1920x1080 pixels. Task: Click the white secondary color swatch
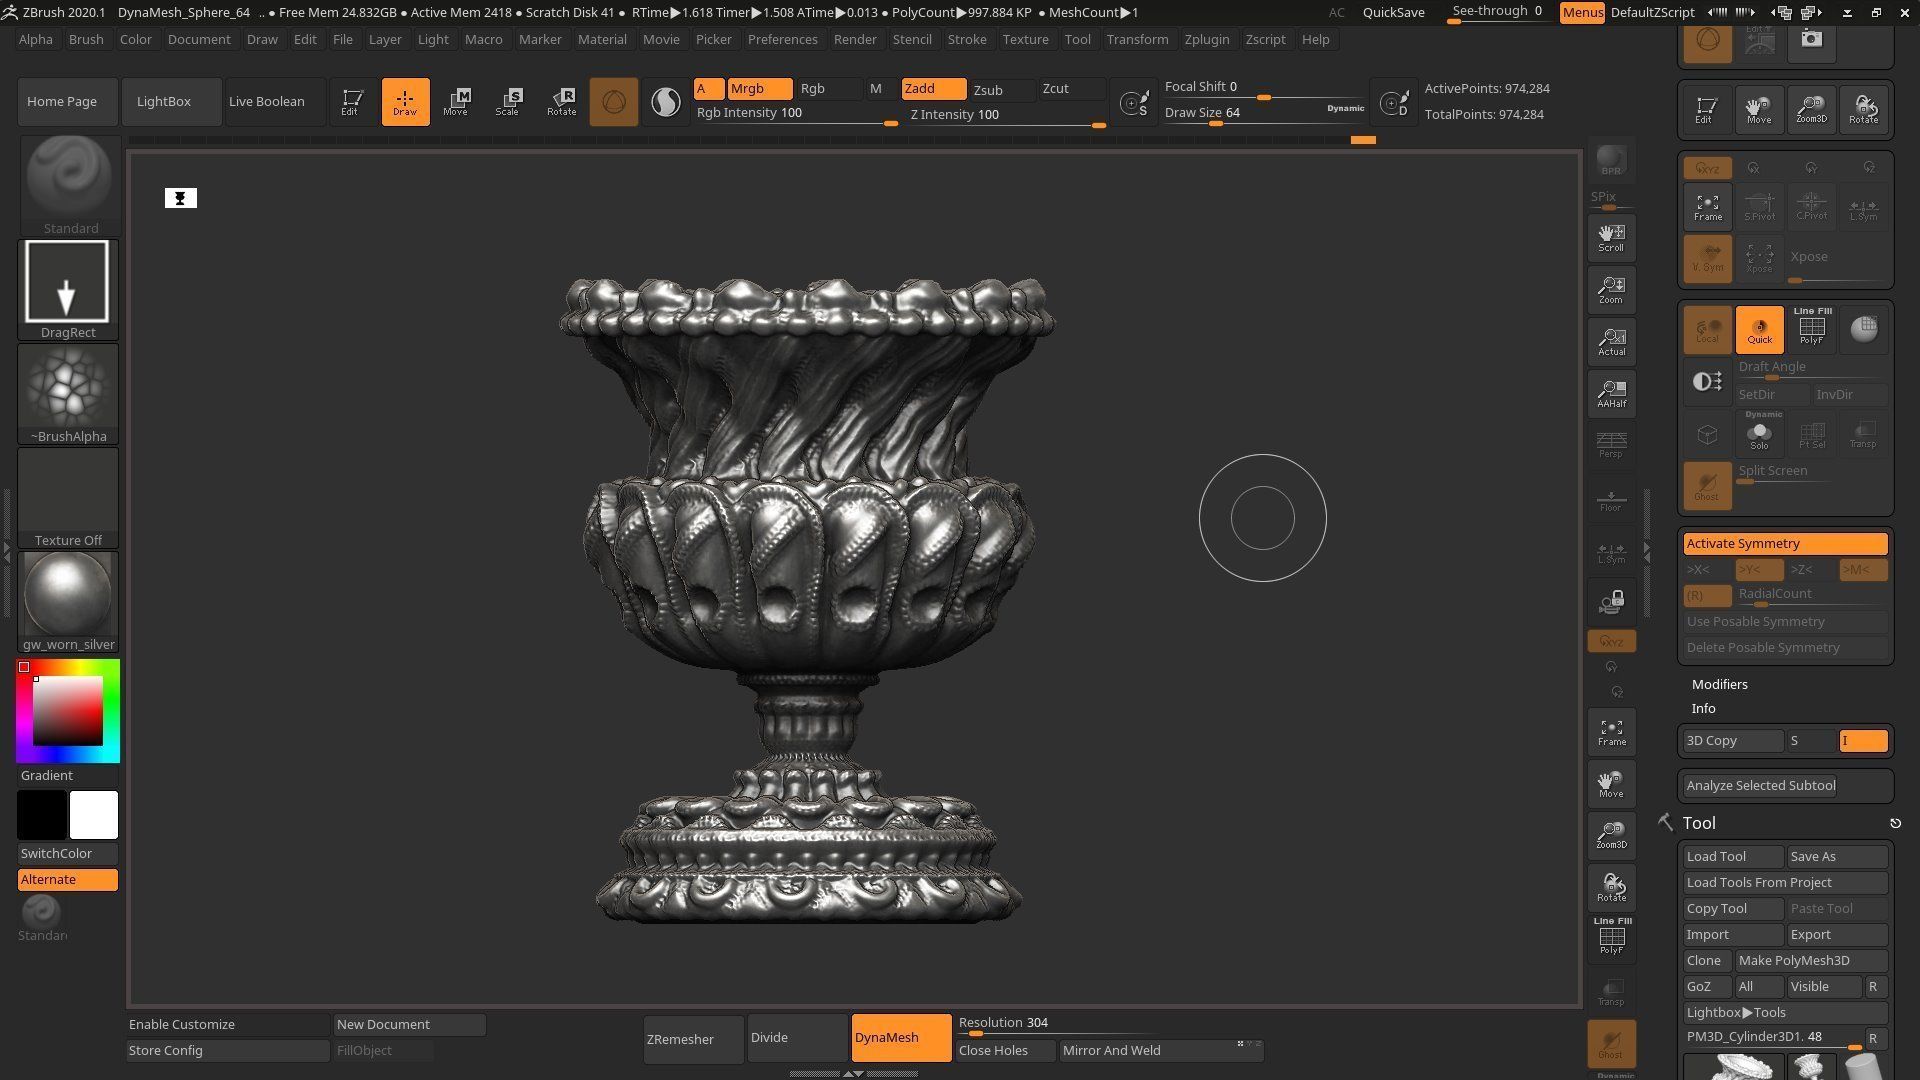[x=94, y=815]
